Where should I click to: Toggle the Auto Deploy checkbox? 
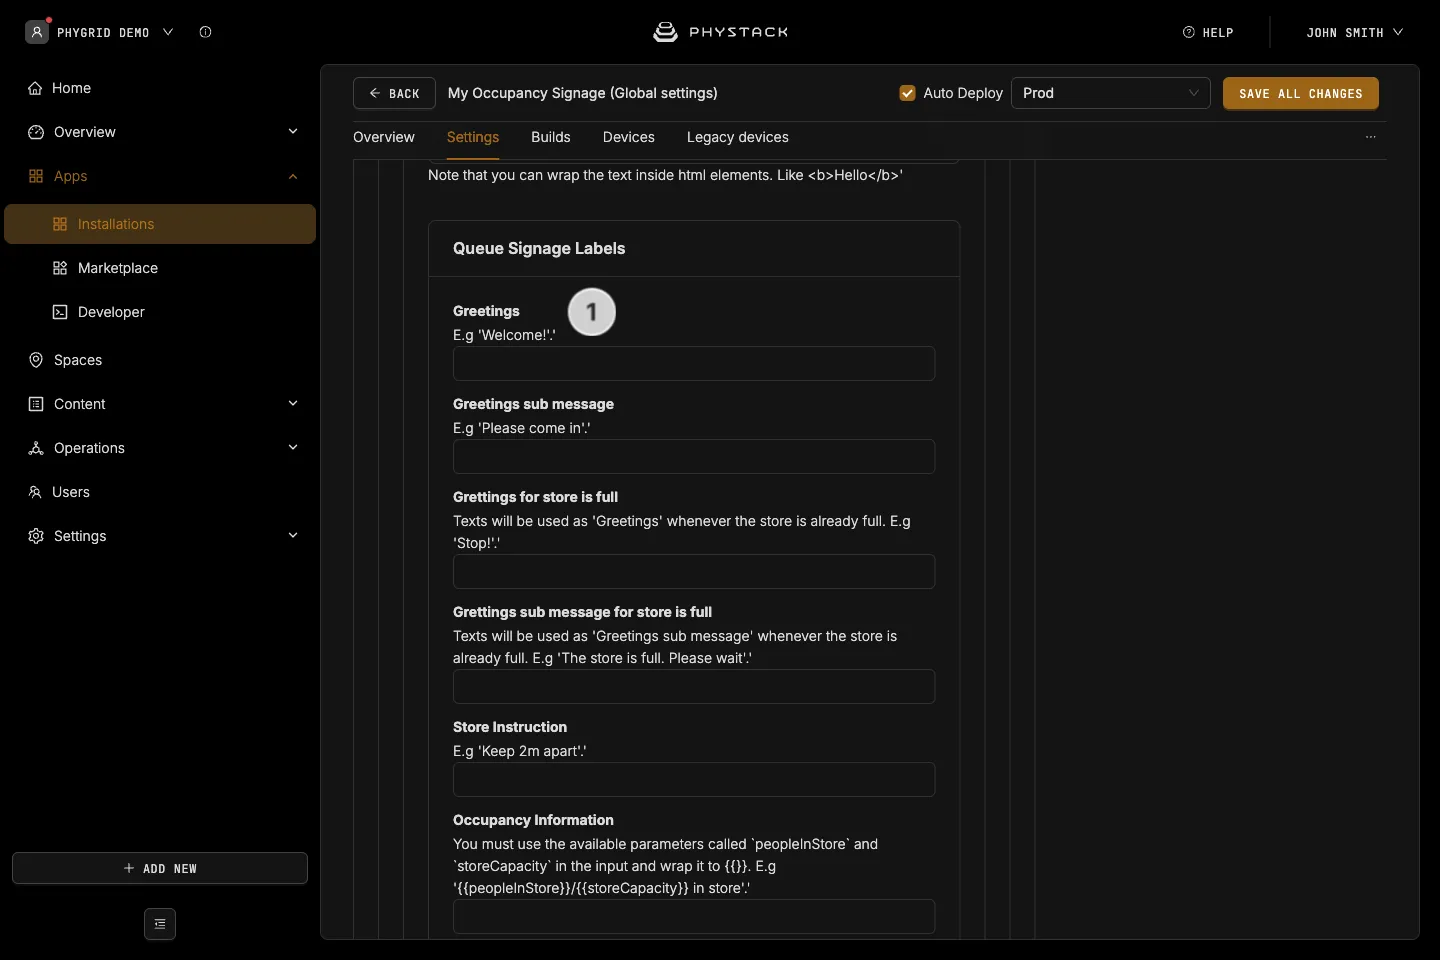coord(908,93)
